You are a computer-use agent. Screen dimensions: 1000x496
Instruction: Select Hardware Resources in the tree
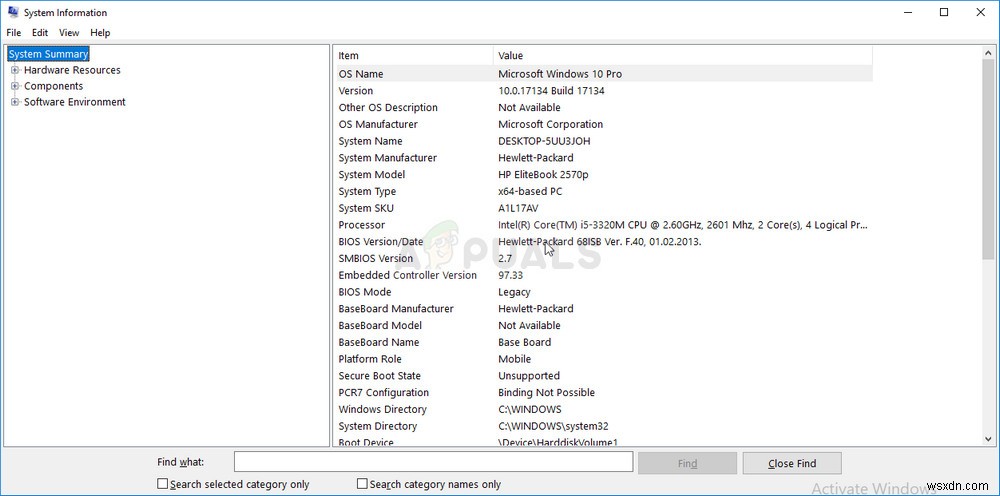pos(72,70)
